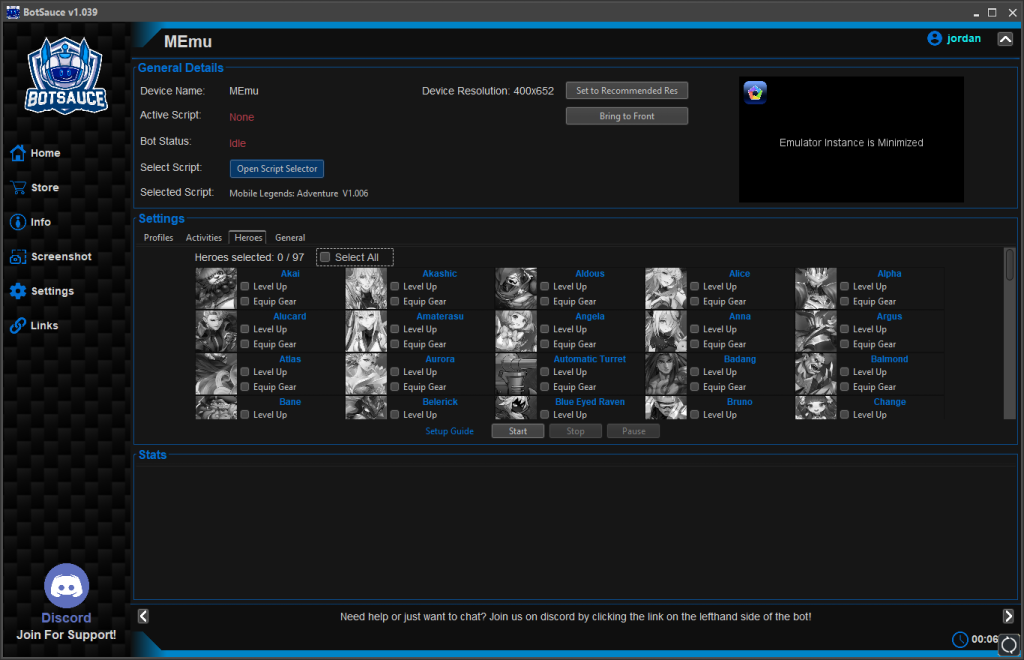Open the Links chain icon

[17, 326]
